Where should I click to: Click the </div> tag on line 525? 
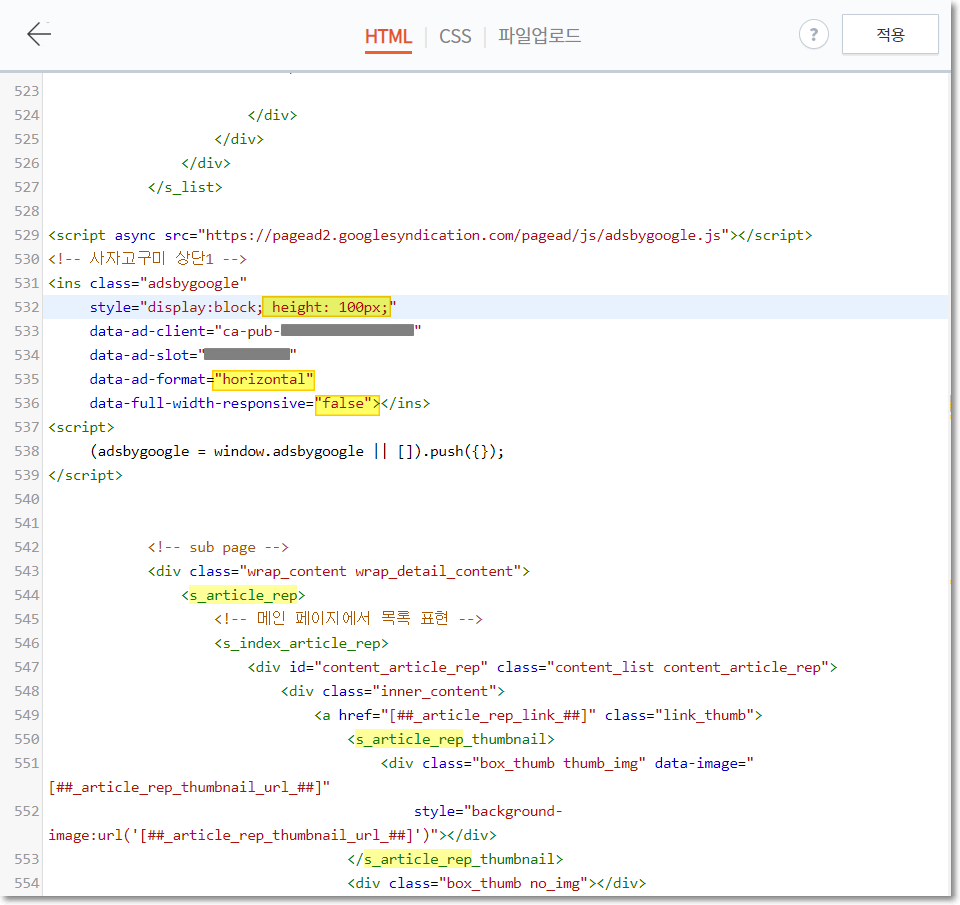tap(239, 139)
